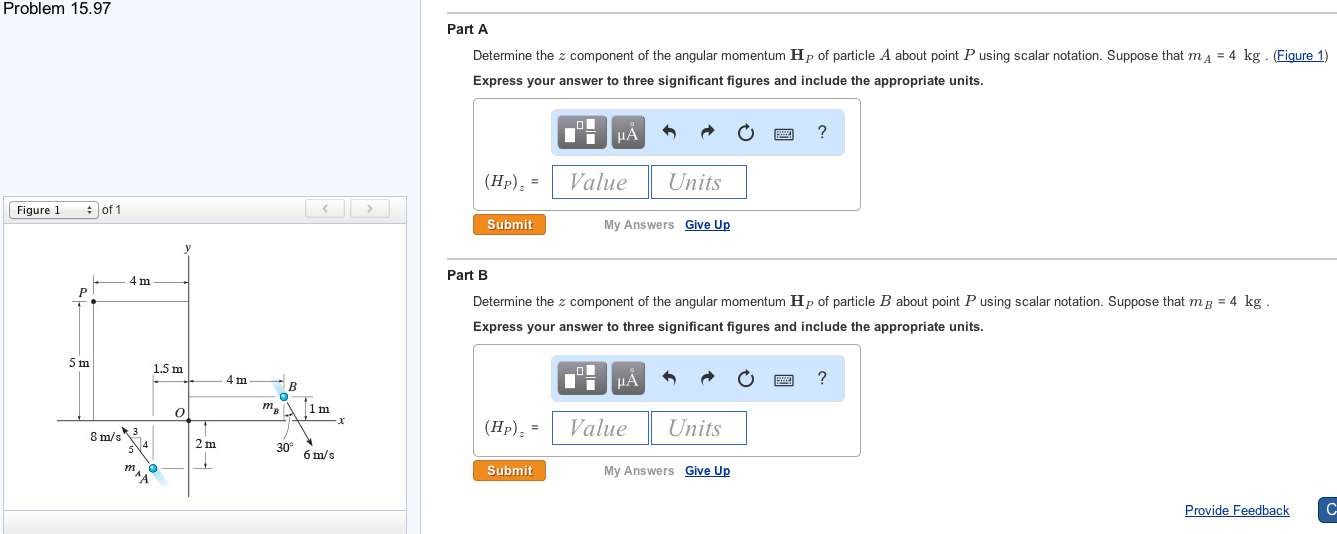
Task: Click the Part B Units input field
Action: 697,428
